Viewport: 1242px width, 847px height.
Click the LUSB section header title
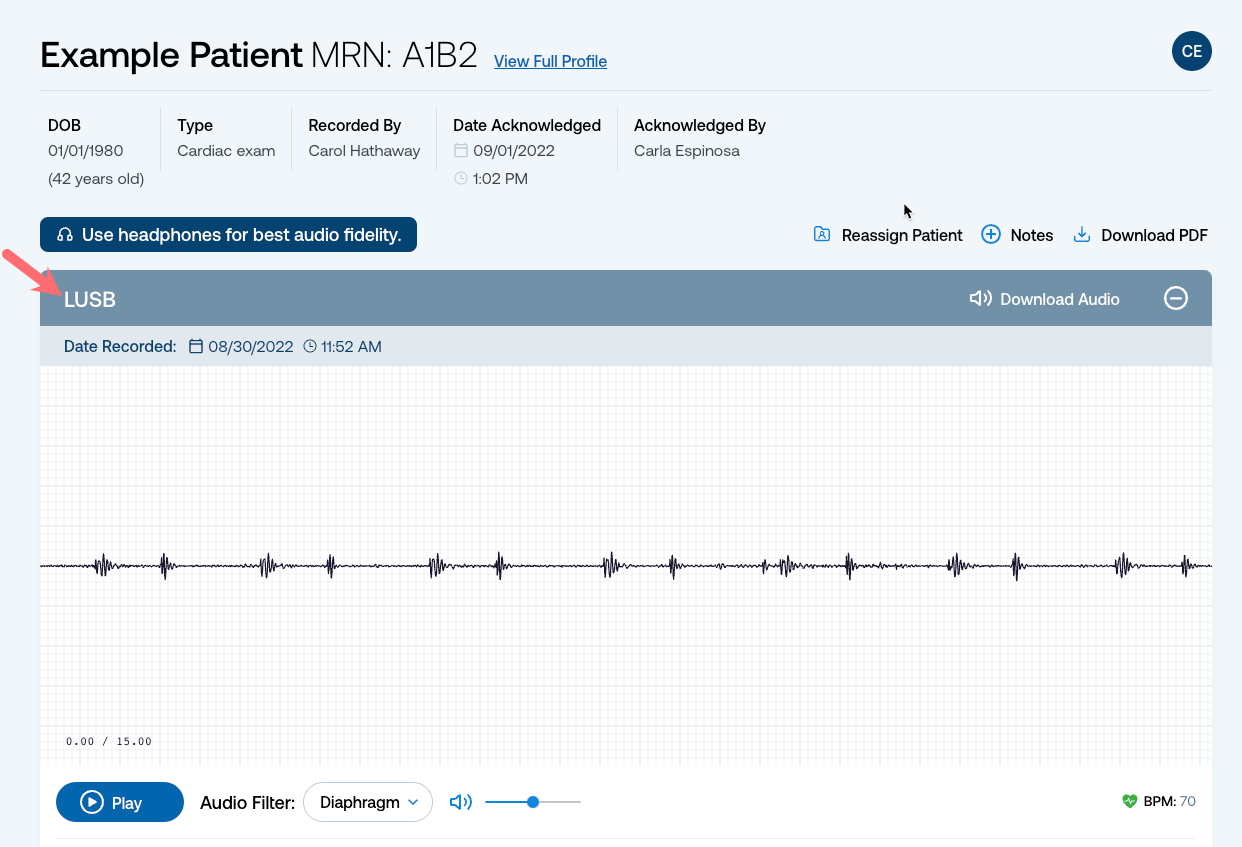pos(90,299)
